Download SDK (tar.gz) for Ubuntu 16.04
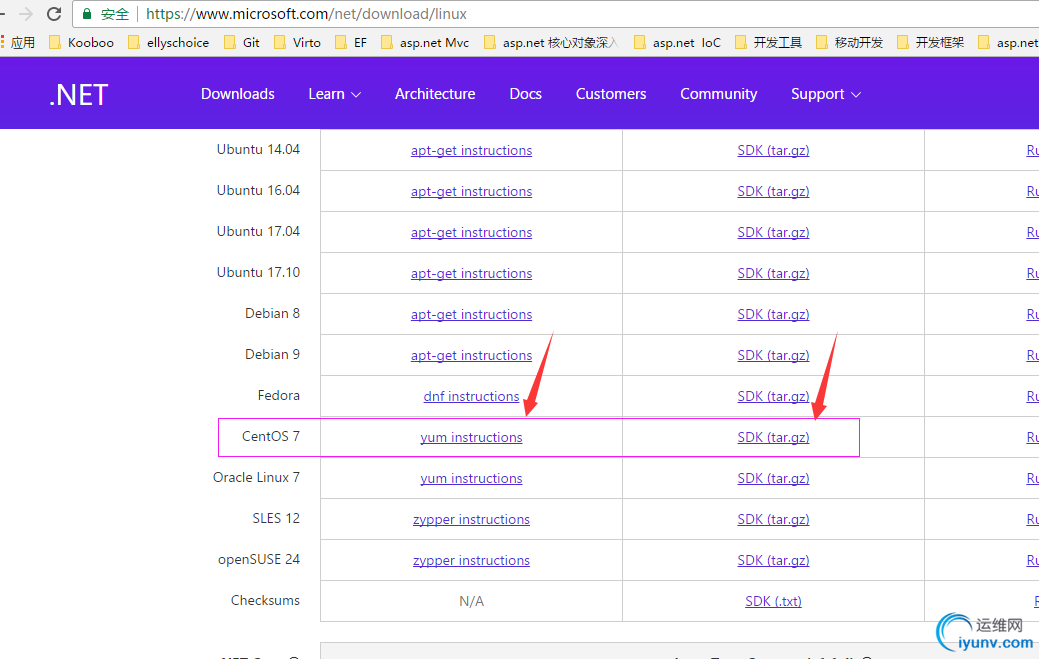 click(773, 191)
